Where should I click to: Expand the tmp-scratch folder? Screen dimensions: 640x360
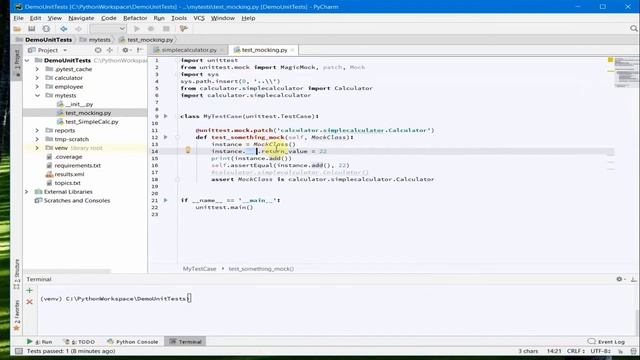pyautogui.click(x=37, y=139)
